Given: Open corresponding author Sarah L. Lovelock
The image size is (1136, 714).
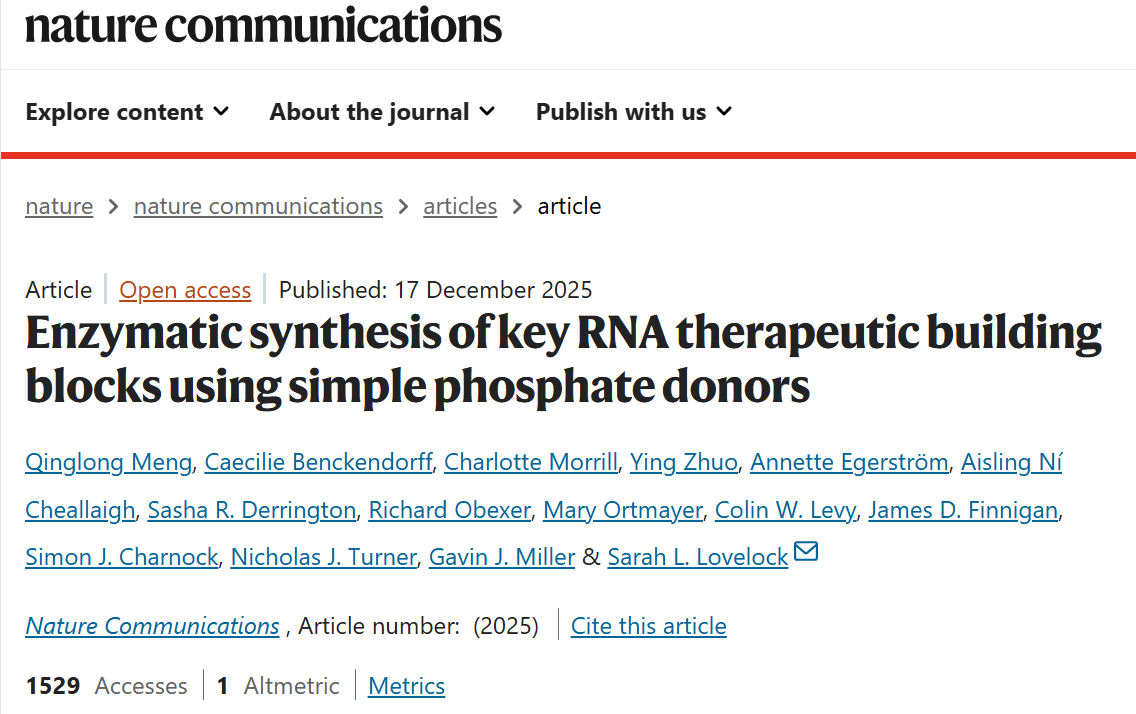Looking at the screenshot, I should click(698, 558).
